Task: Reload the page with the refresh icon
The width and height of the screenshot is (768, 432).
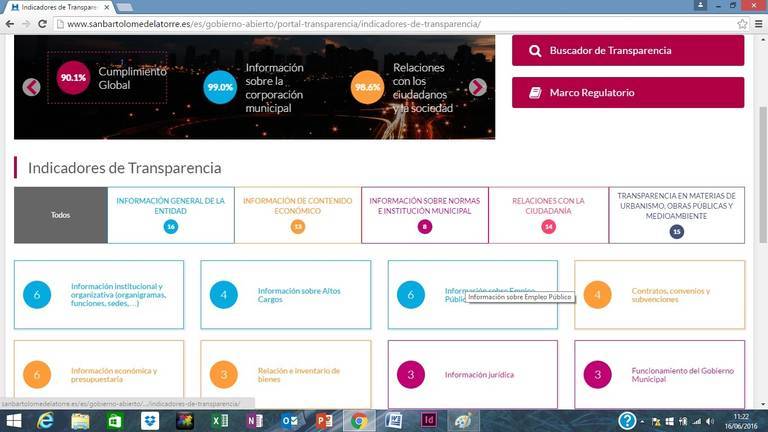Action: 42,24
